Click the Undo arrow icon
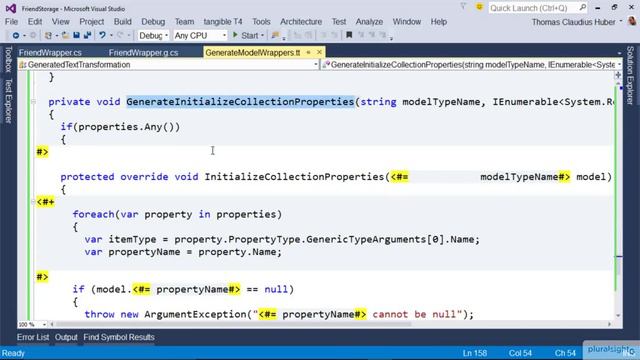Image resolution: width=640 pixels, height=360 pixels. click(x=102, y=36)
